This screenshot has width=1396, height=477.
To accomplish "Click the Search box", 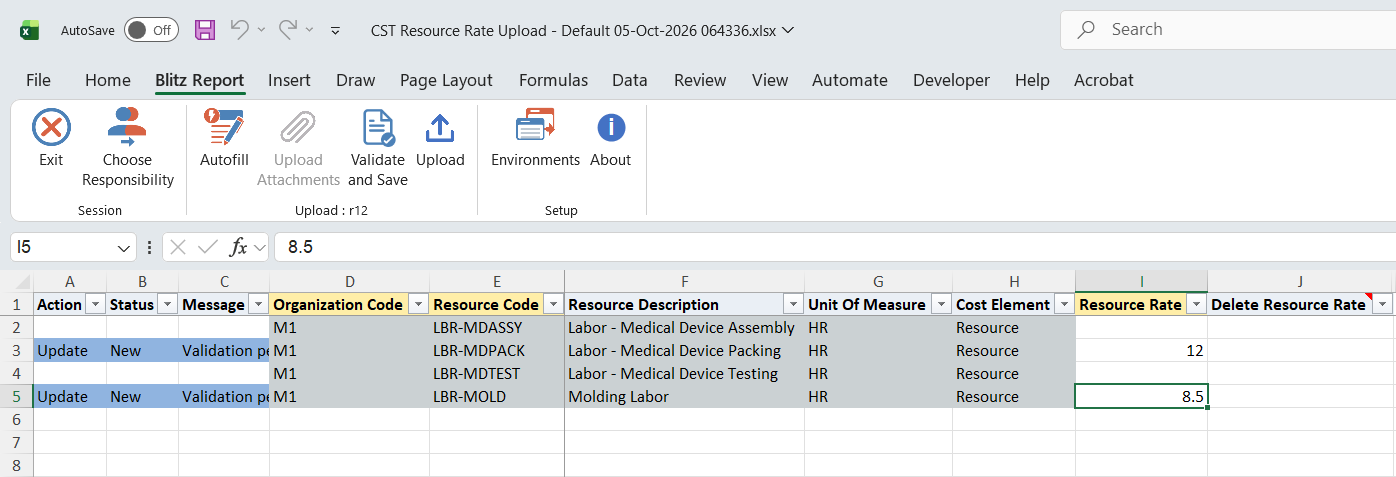I will pyautogui.click(x=1228, y=30).
